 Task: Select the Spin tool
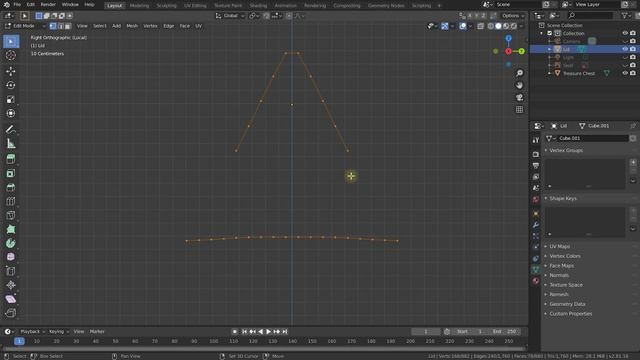(x=11, y=244)
